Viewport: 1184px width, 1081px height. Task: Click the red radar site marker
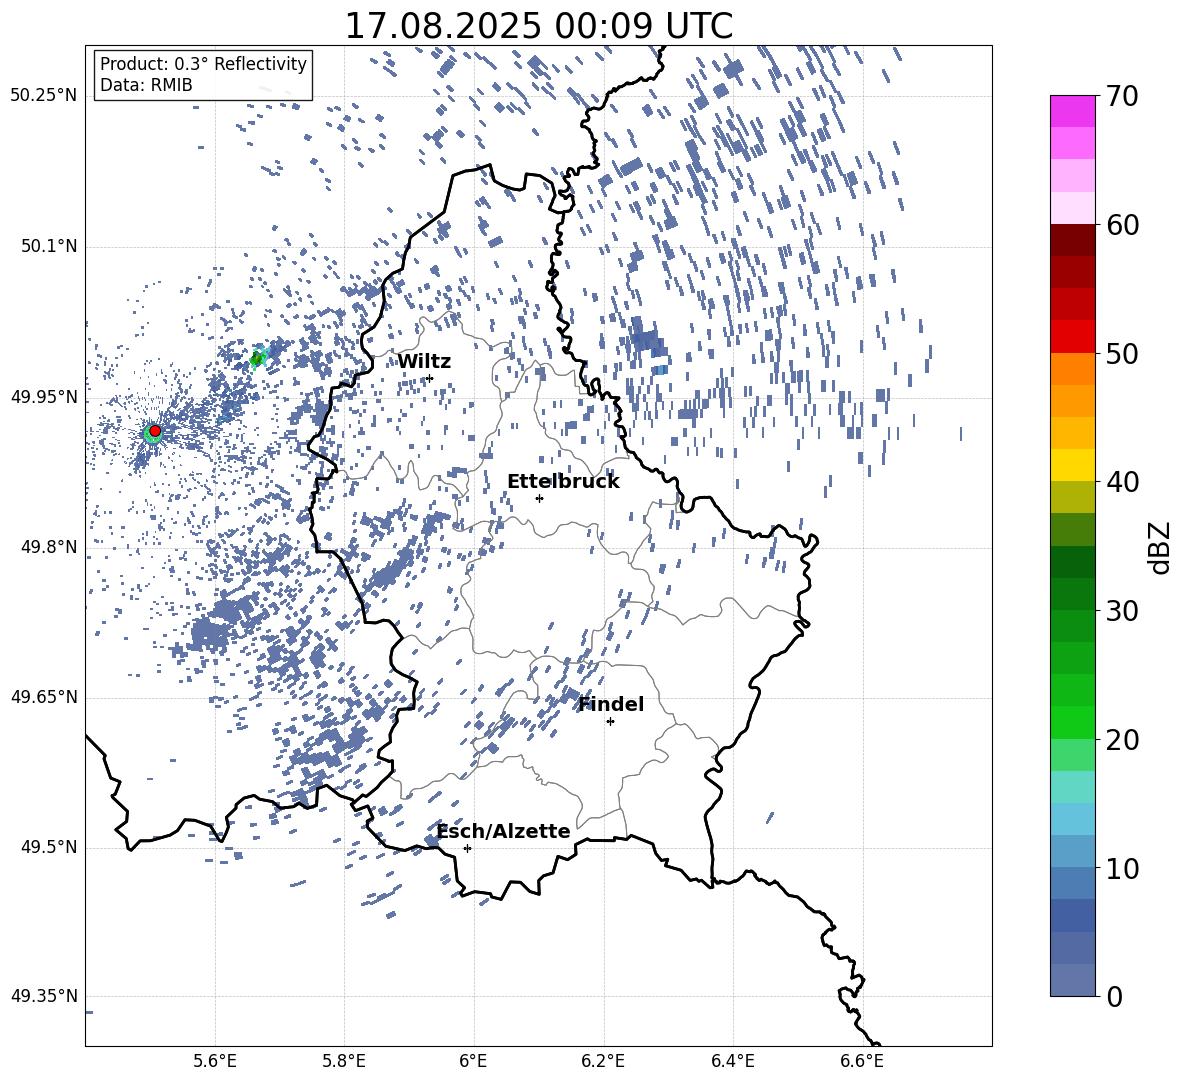[155, 431]
